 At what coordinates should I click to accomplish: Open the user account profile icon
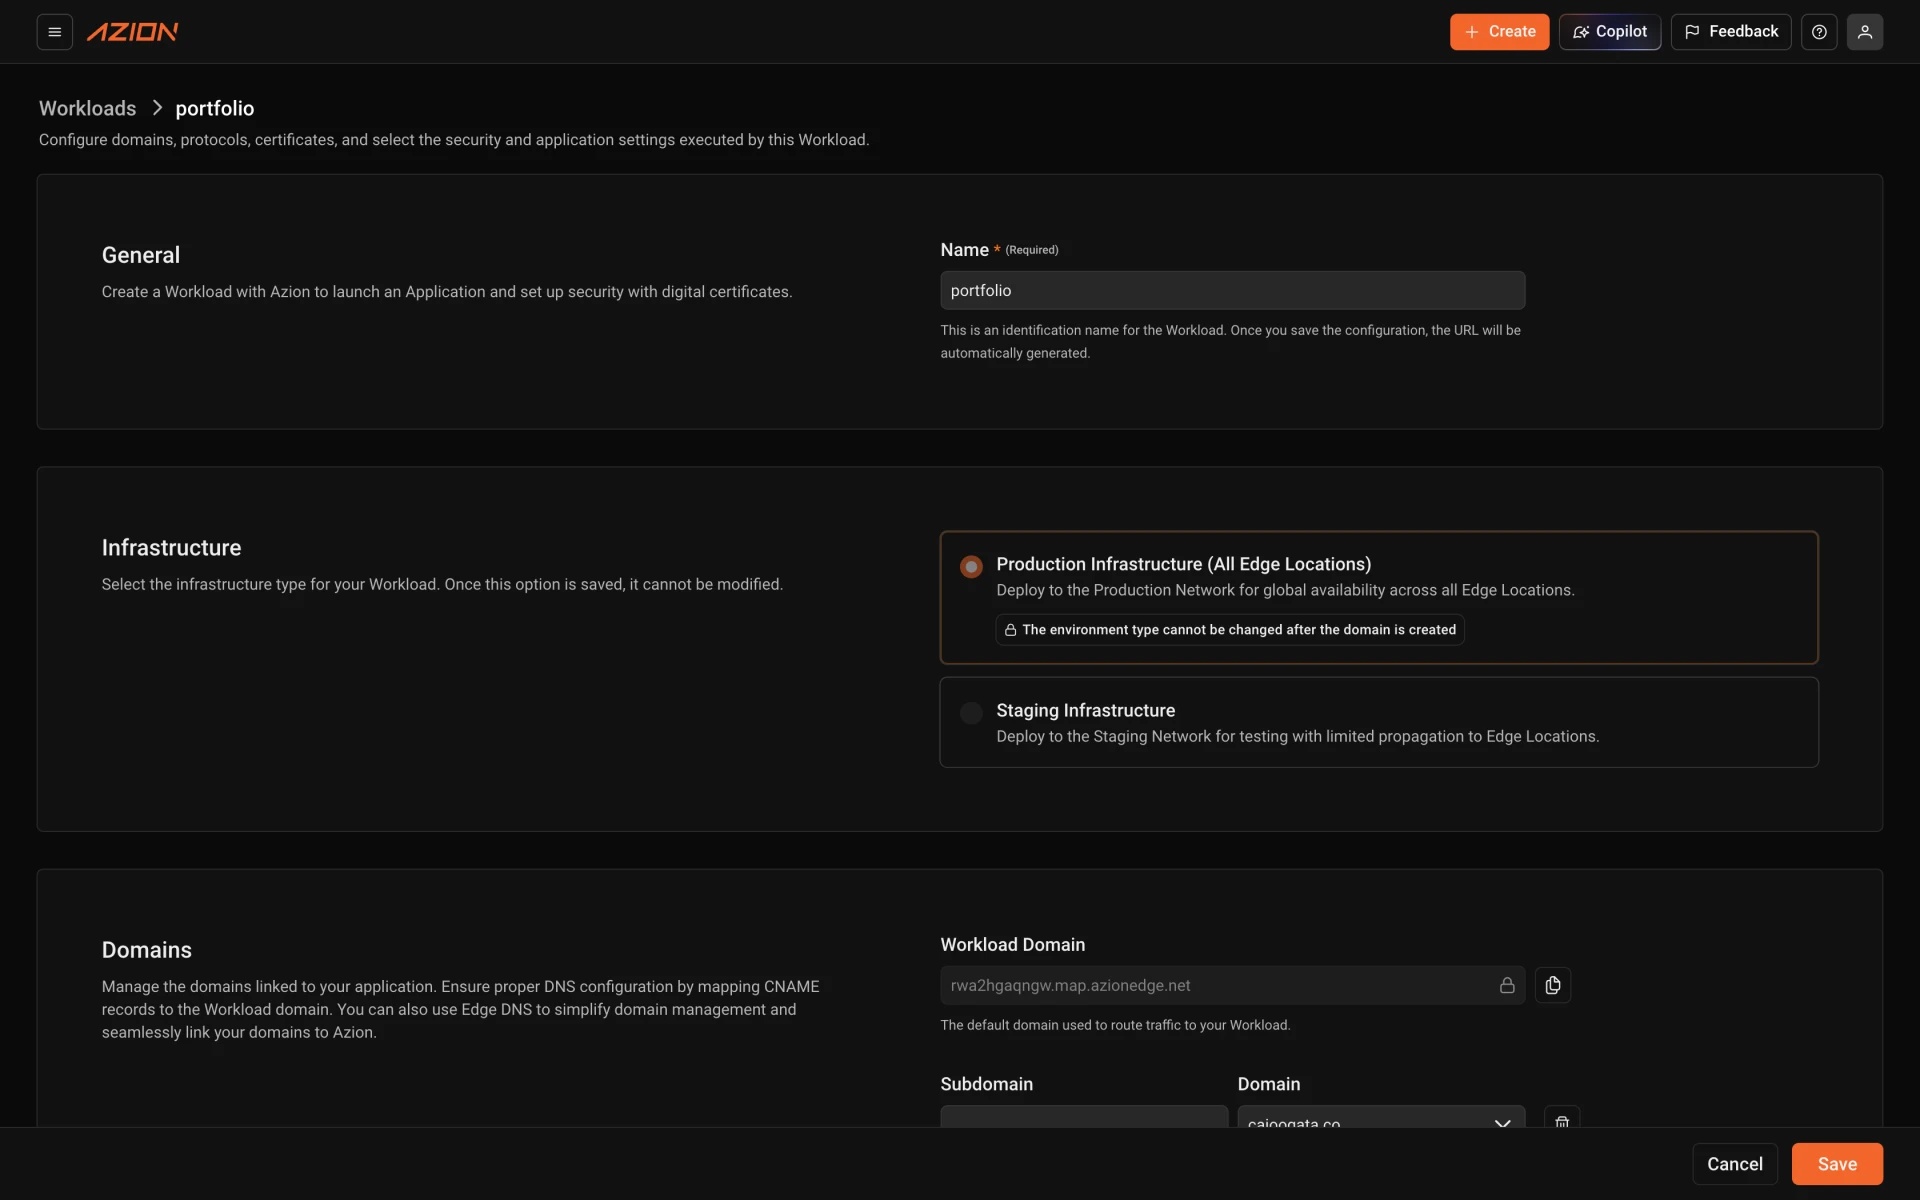point(1865,32)
